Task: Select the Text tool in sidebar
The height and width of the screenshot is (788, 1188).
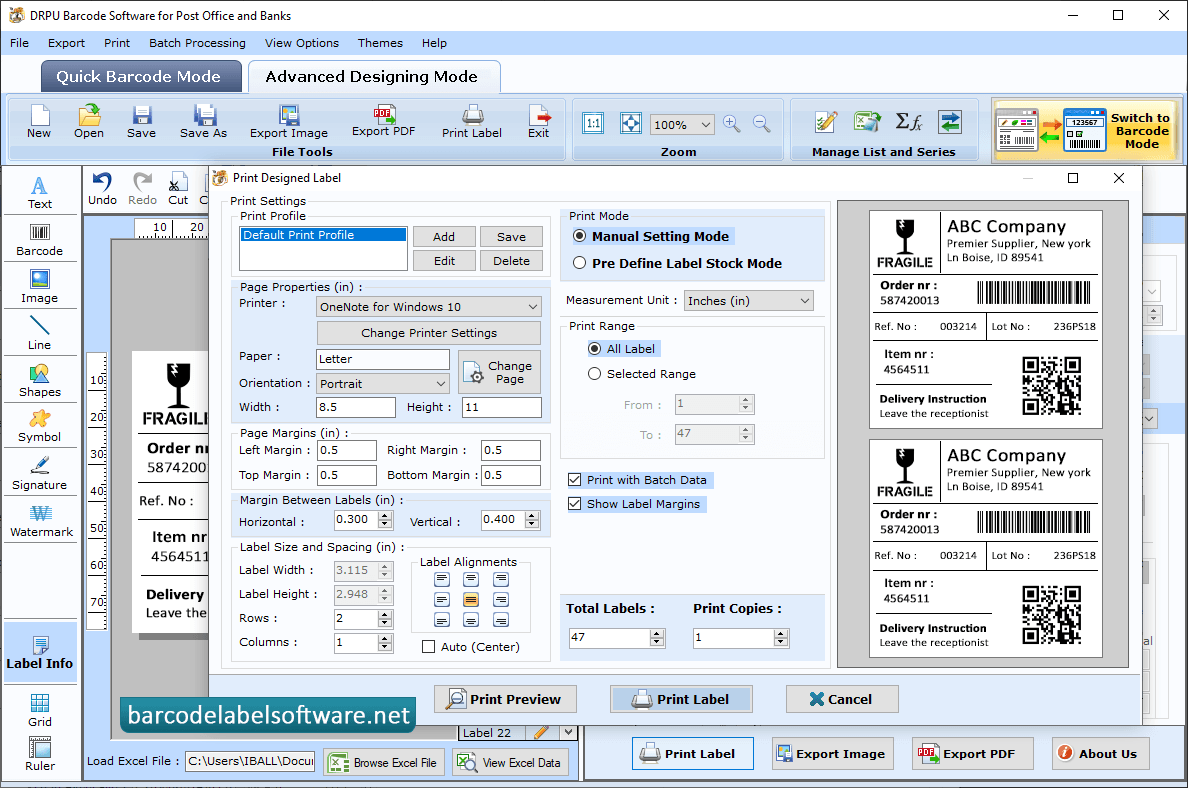Action: 39,192
